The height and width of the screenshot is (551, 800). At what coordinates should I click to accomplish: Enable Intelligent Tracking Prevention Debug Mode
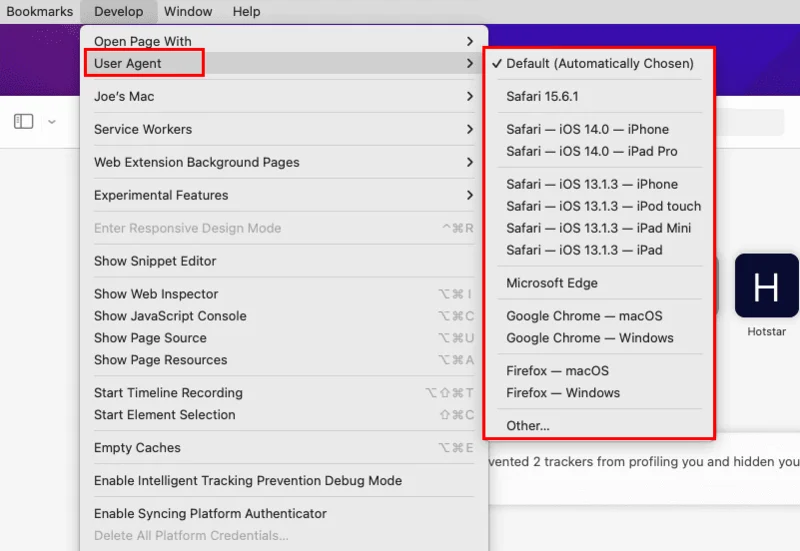pyautogui.click(x=247, y=481)
